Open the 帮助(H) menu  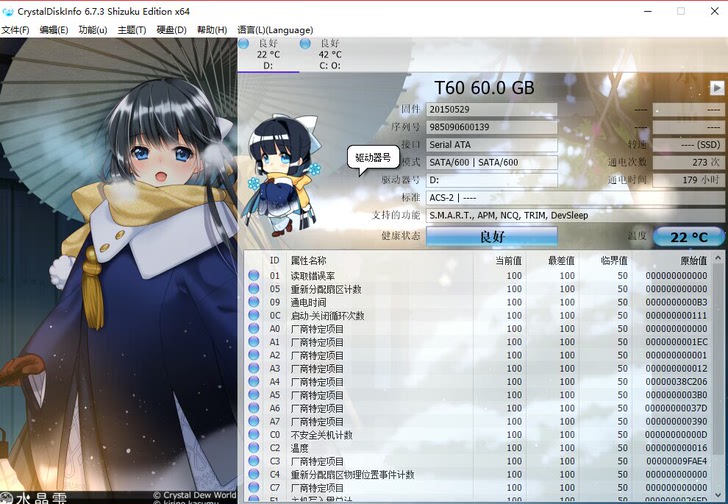[x=212, y=30]
